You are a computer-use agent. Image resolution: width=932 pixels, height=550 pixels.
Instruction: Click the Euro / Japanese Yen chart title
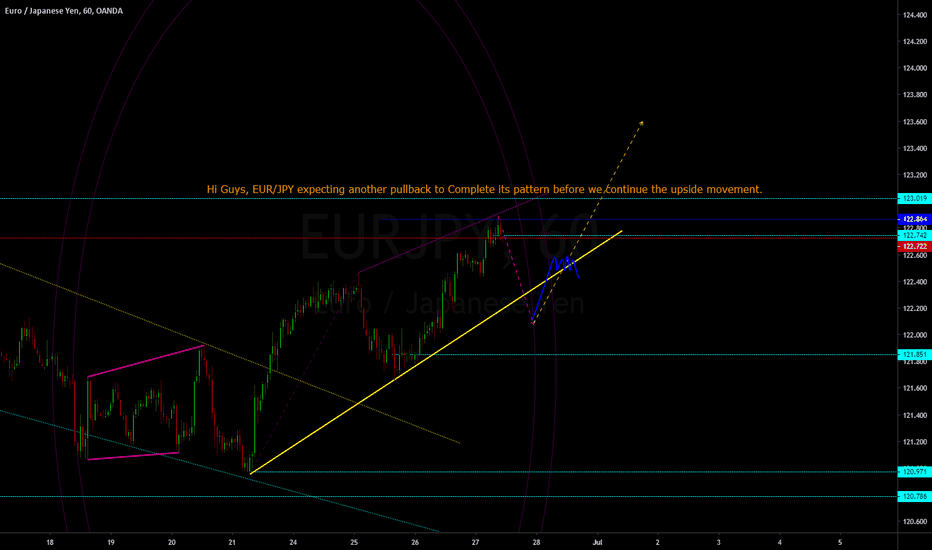[64, 11]
